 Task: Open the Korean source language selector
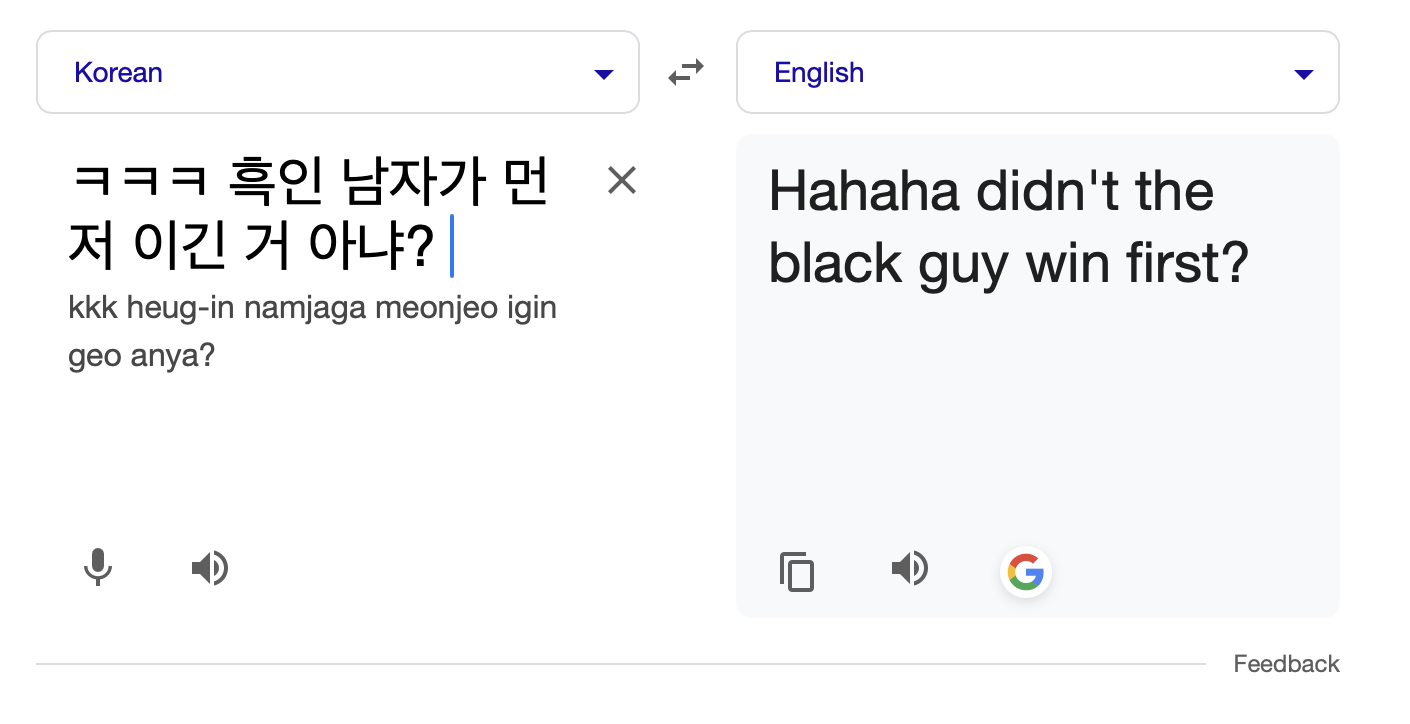click(338, 72)
